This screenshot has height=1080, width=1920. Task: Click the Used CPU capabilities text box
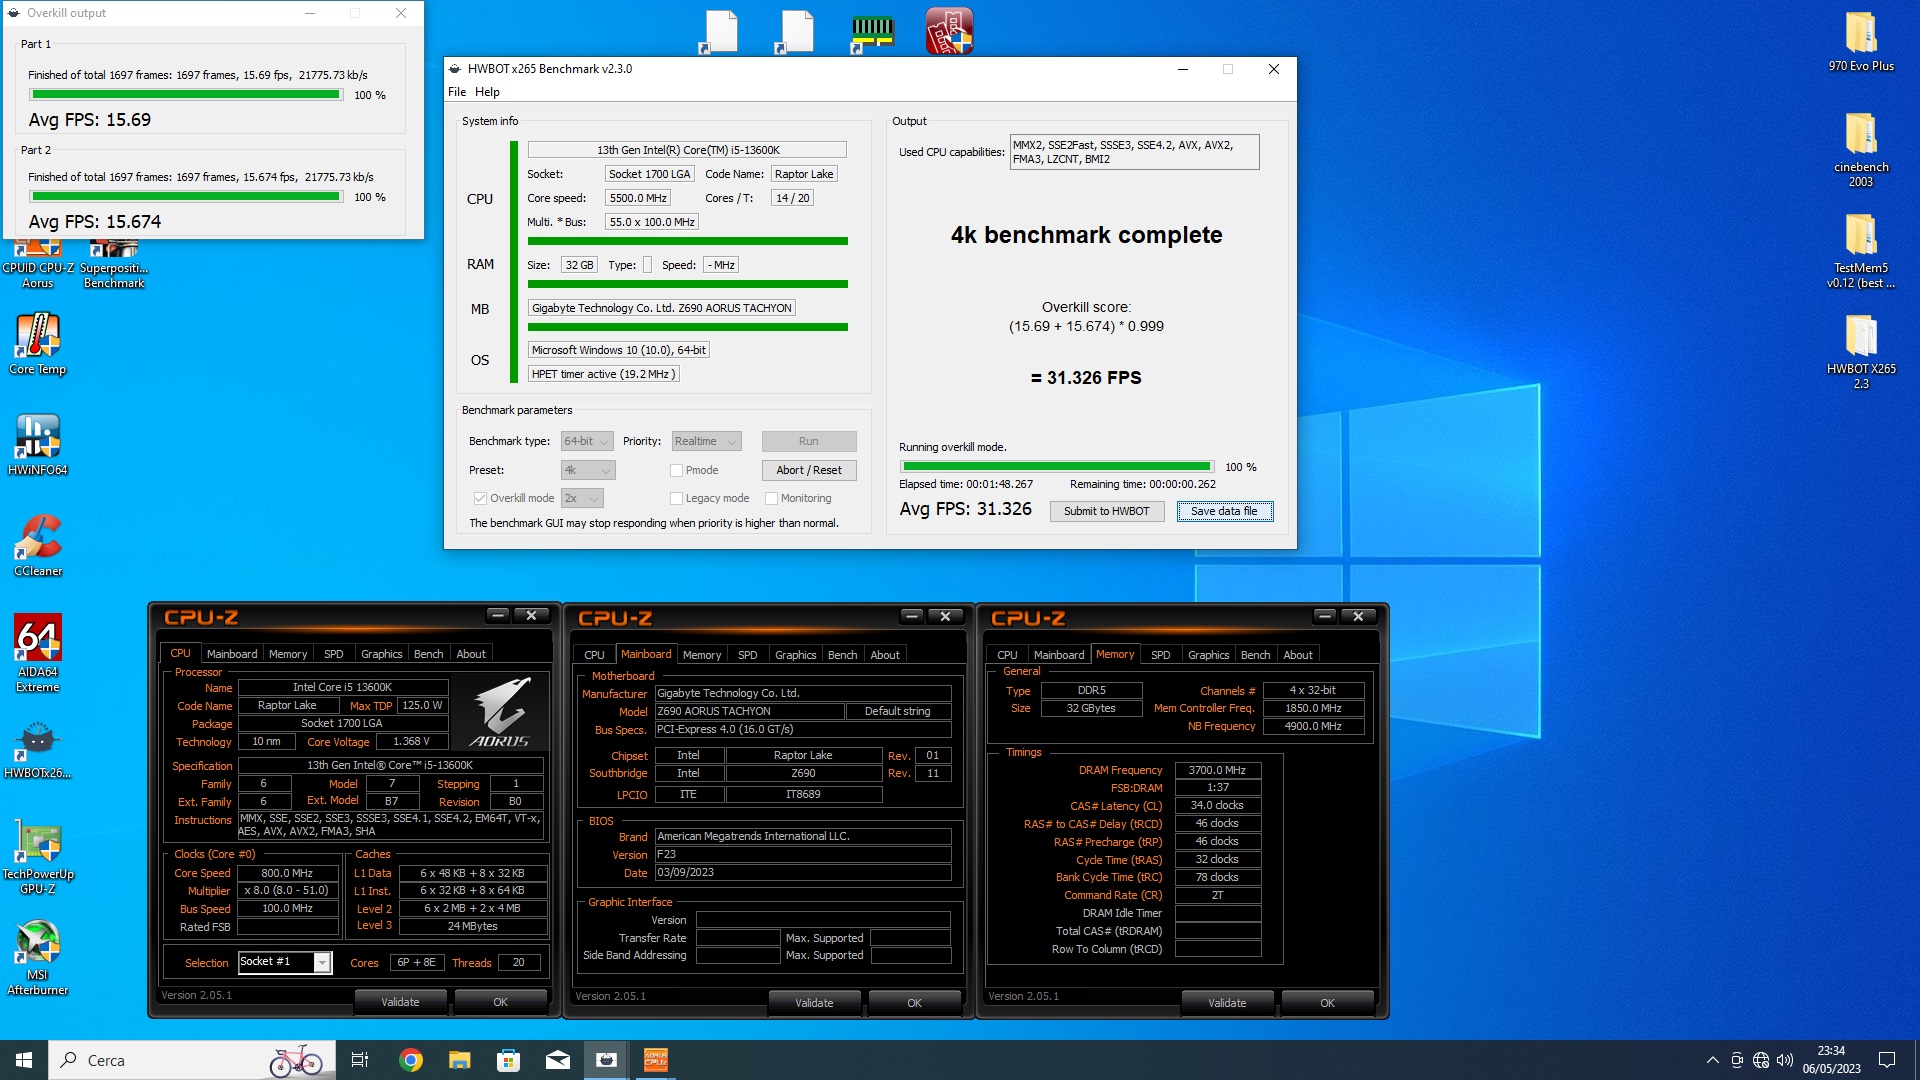pyautogui.click(x=1134, y=152)
